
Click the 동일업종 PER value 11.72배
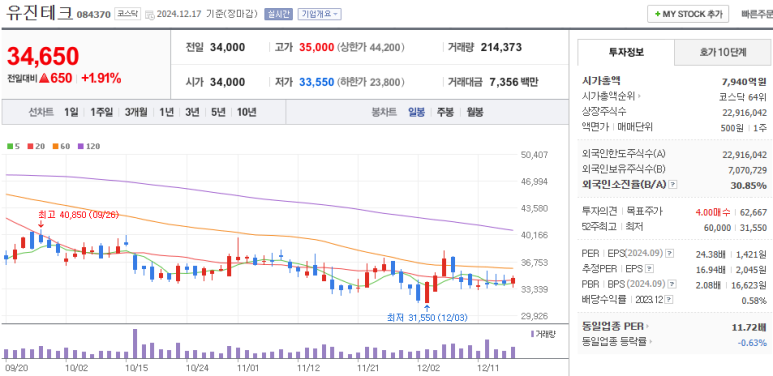(x=749, y=326)
